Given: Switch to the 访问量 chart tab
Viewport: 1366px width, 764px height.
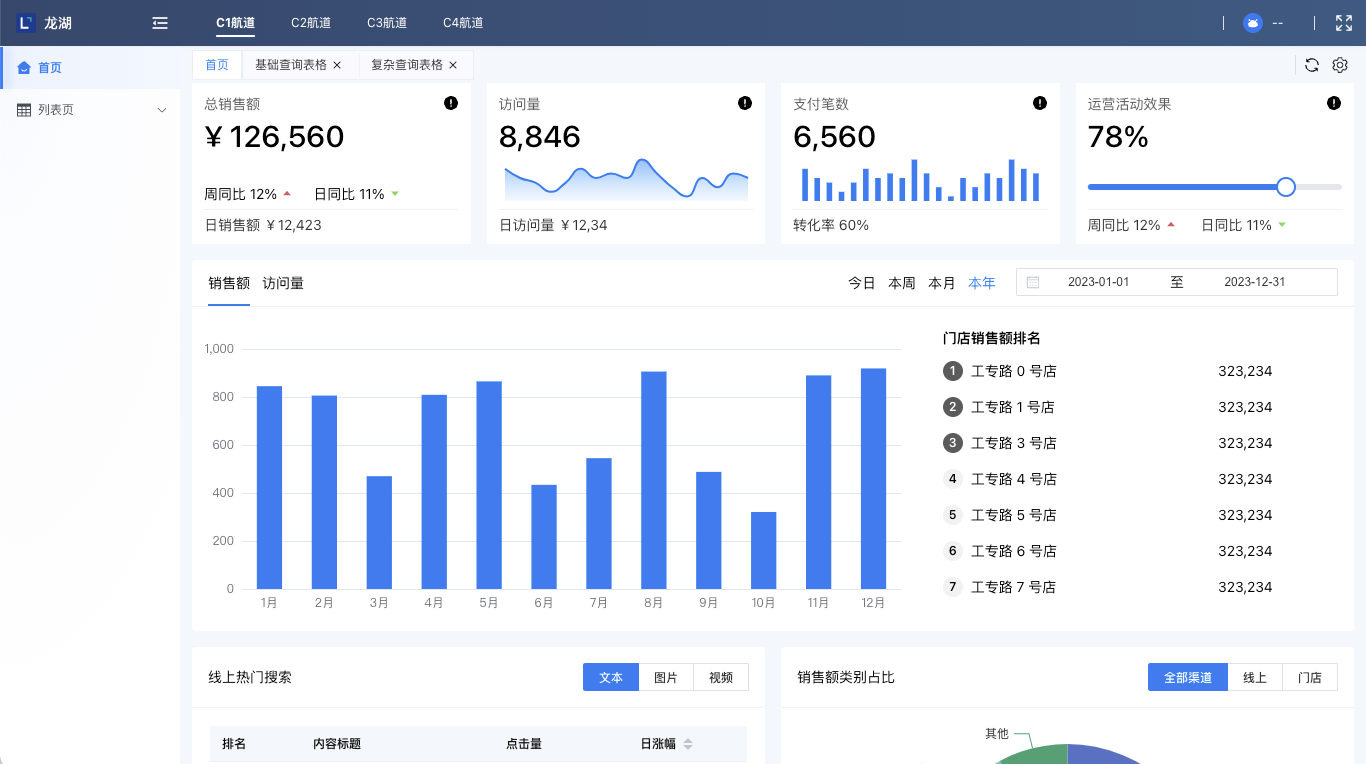Looking at the screenshot, I should (x=283, y=283).
